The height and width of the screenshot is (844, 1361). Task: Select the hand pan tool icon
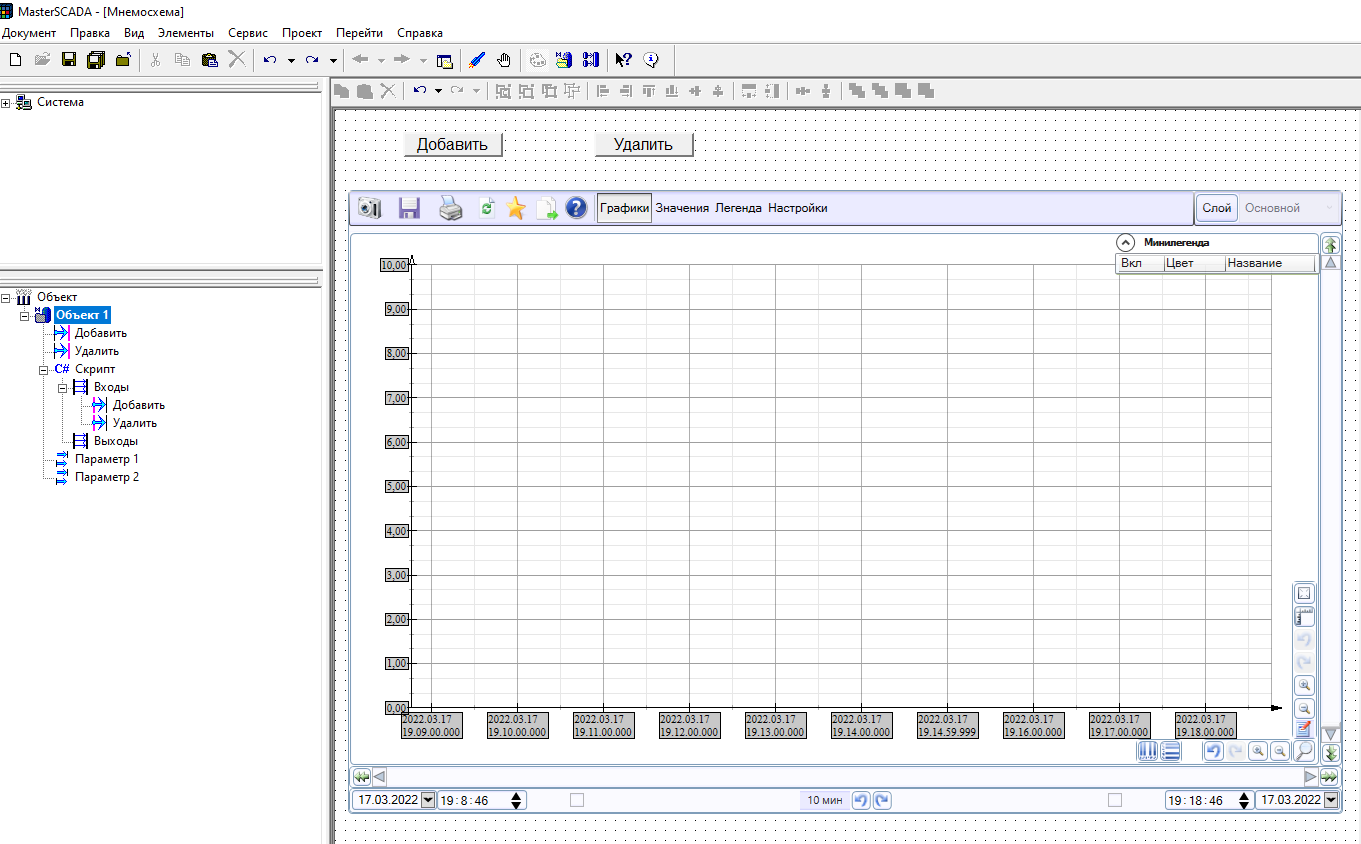tap(504, 60)
